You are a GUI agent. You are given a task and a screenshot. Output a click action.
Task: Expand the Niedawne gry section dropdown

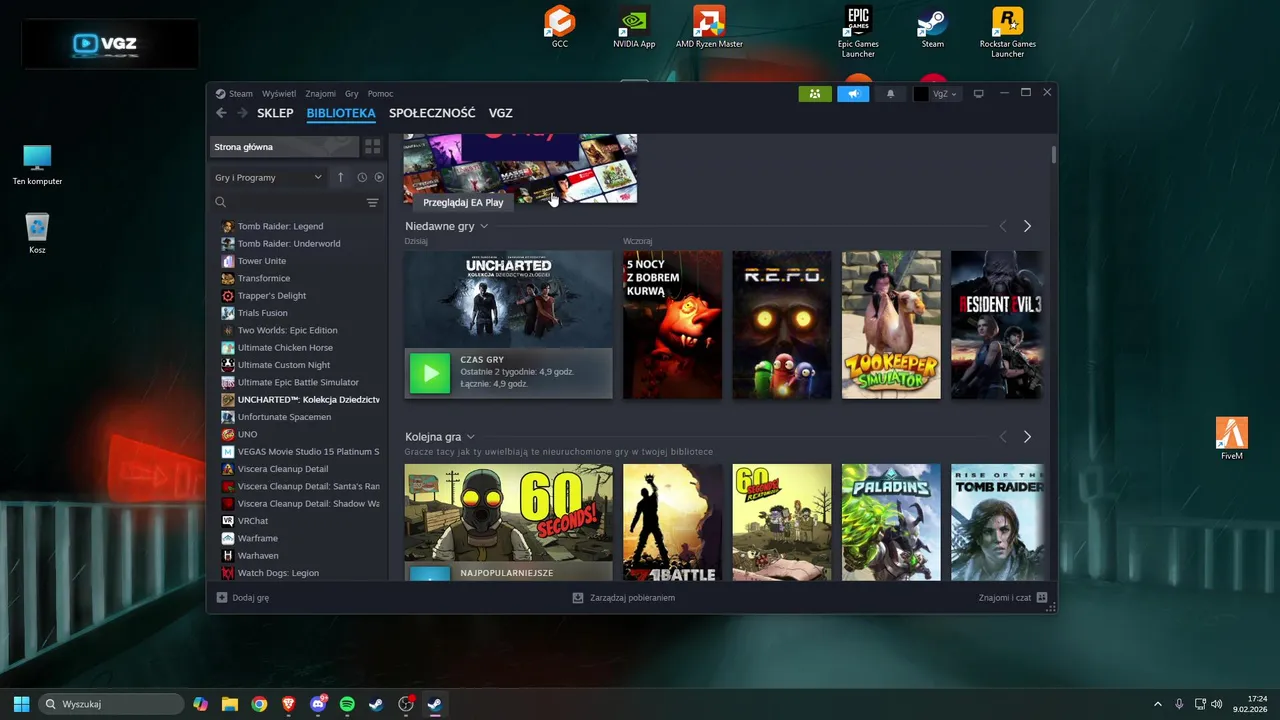point(484,226)
